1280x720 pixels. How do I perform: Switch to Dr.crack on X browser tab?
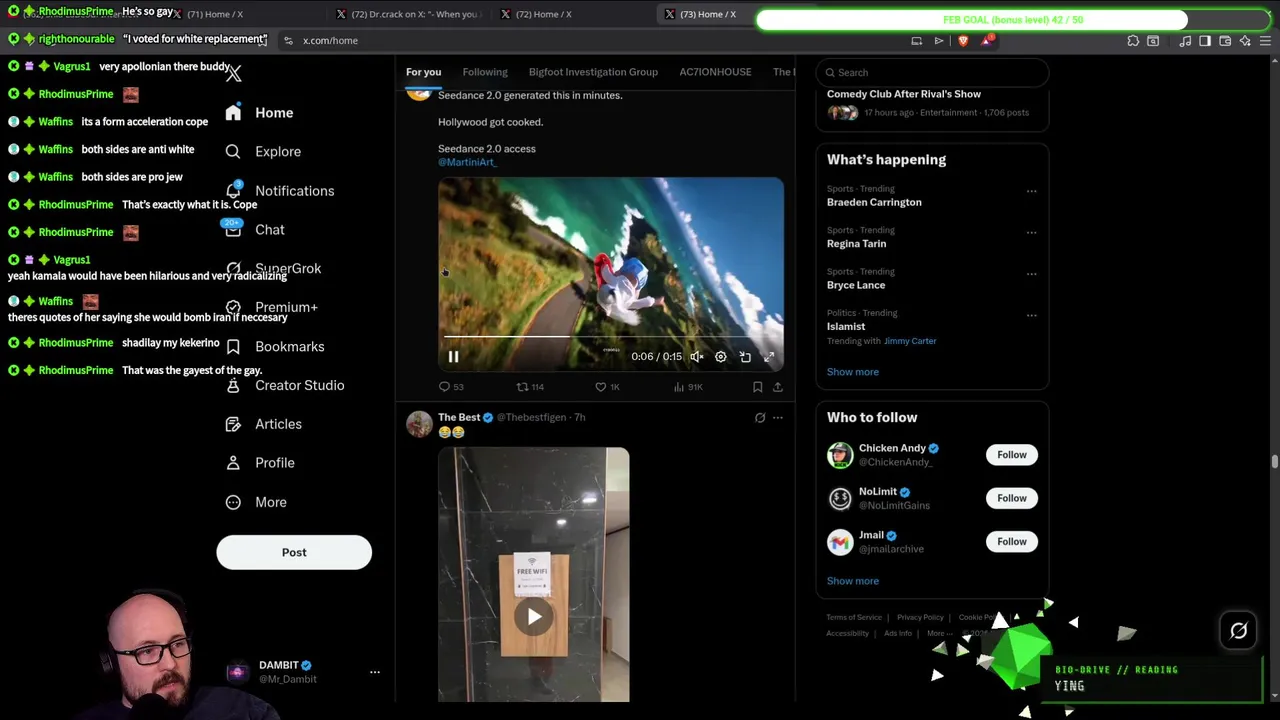tap(408, 14)
